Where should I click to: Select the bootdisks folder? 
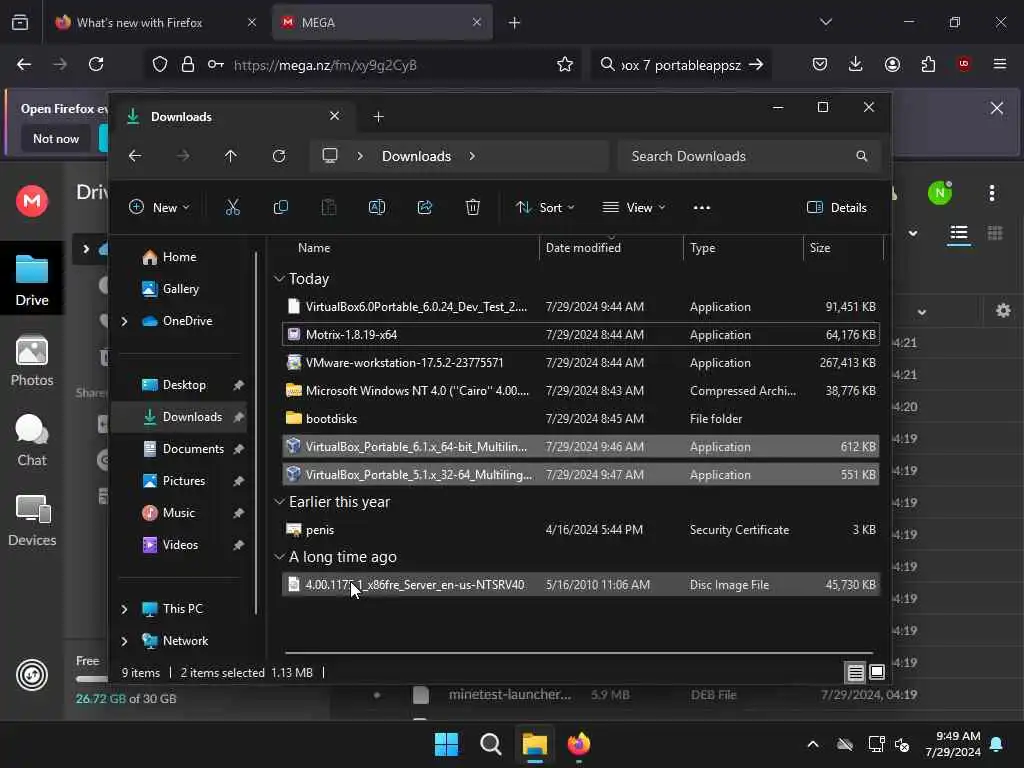click(581, 419)
